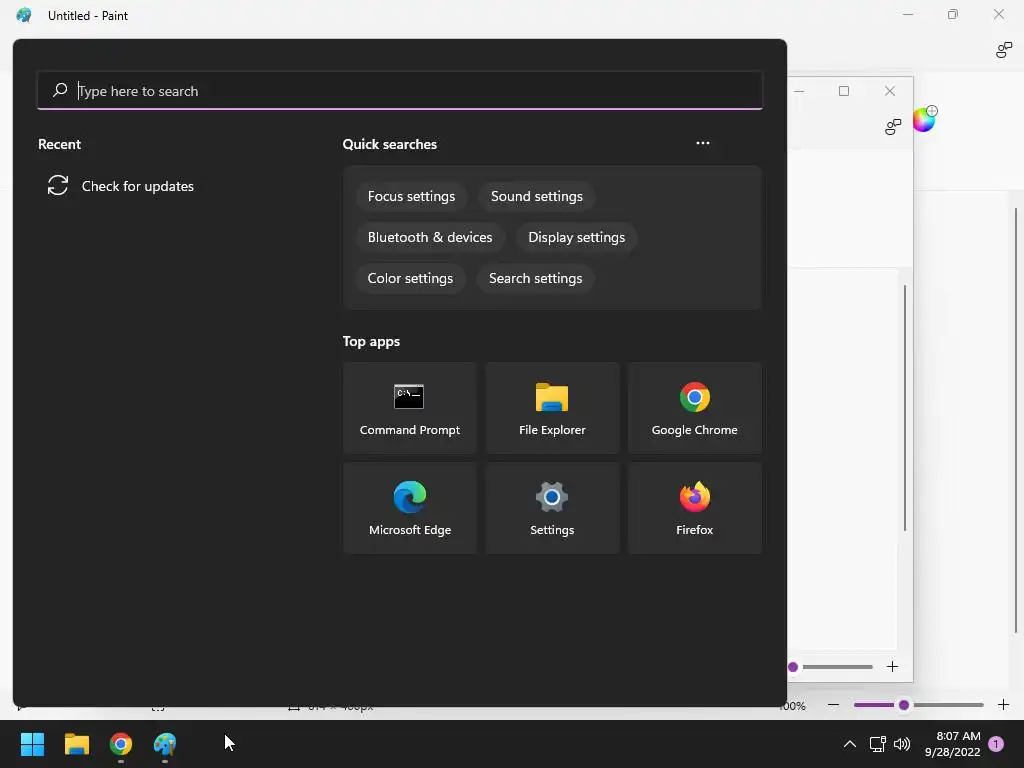Image resolution: width=1024 pixels, height=768 pixels.
Task: Click the Paint main zoom slider handle
Action: click(x=904, y=705)
